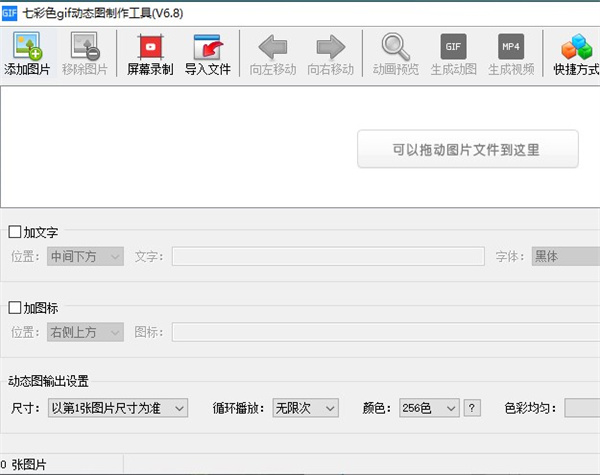Click the 可以拖动图片文件到这里 button
The width and height of the screenshot is (600, 475).
[467, 149]
